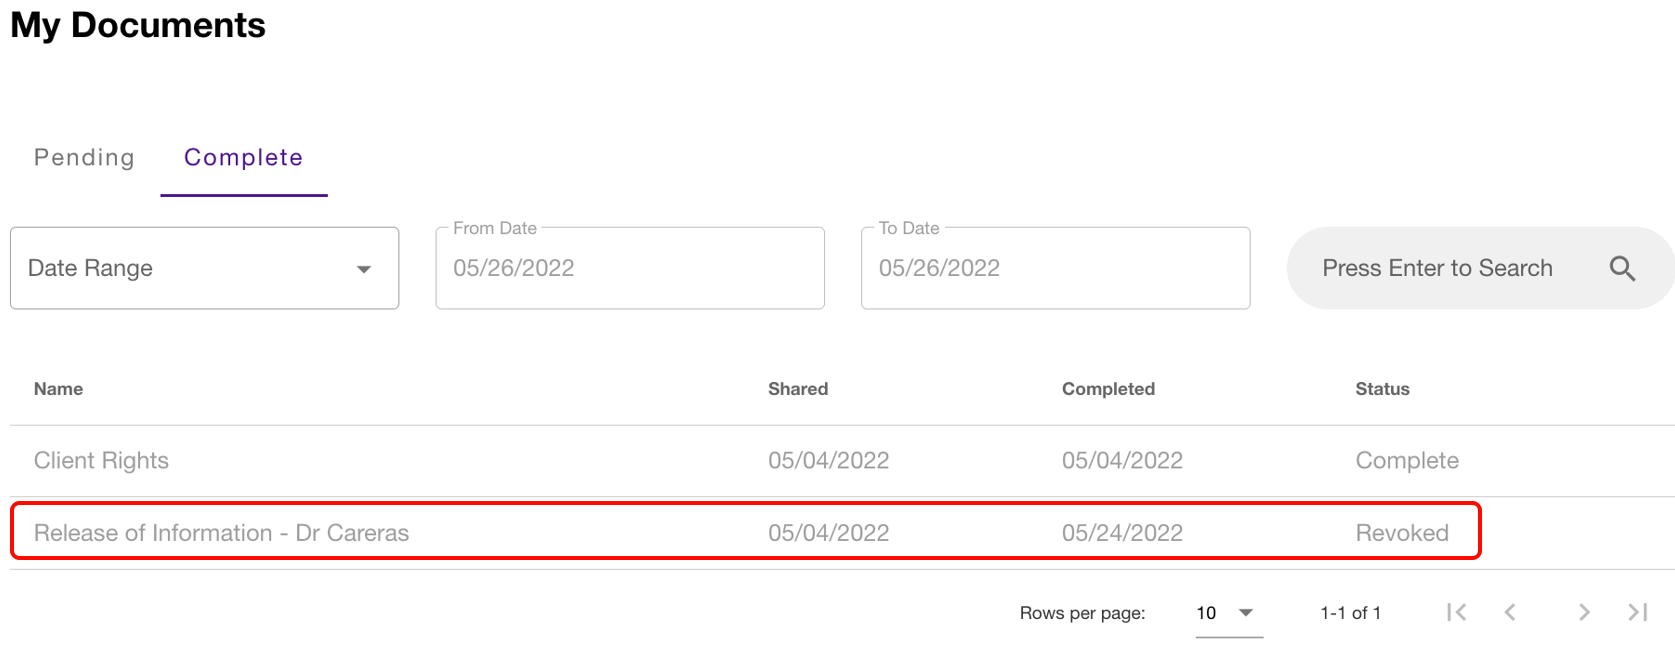The height and width of the screenshot is (666, 1675).
Task: Expand the rows per page selector
Action: 1228,613
